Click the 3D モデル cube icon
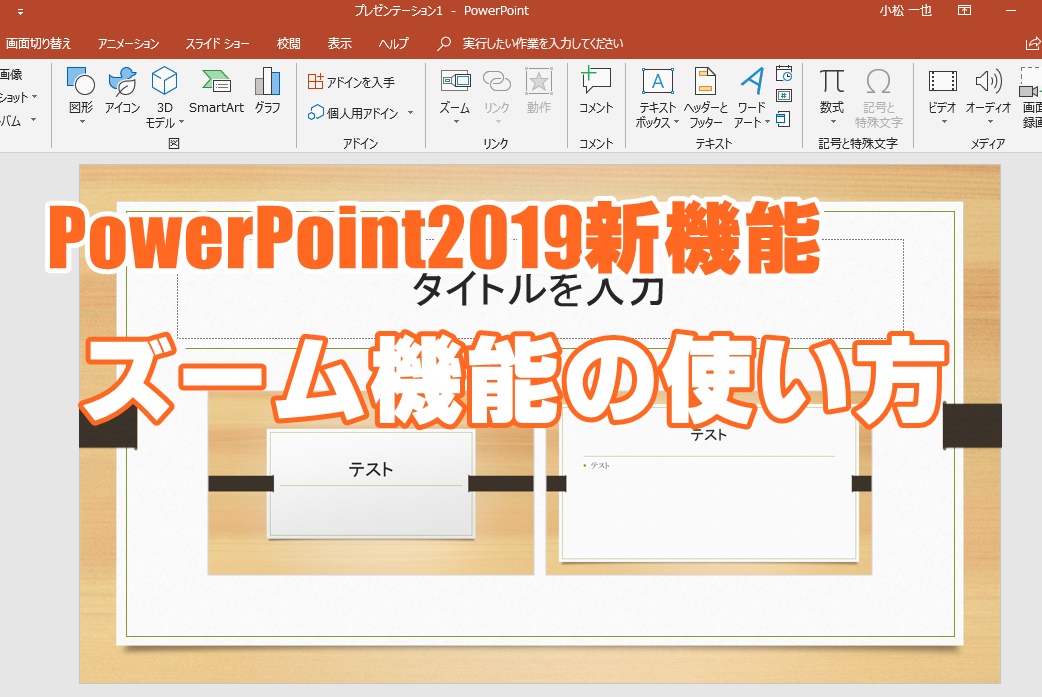This screenshot has height=697, width=1042. pos(164,81)
